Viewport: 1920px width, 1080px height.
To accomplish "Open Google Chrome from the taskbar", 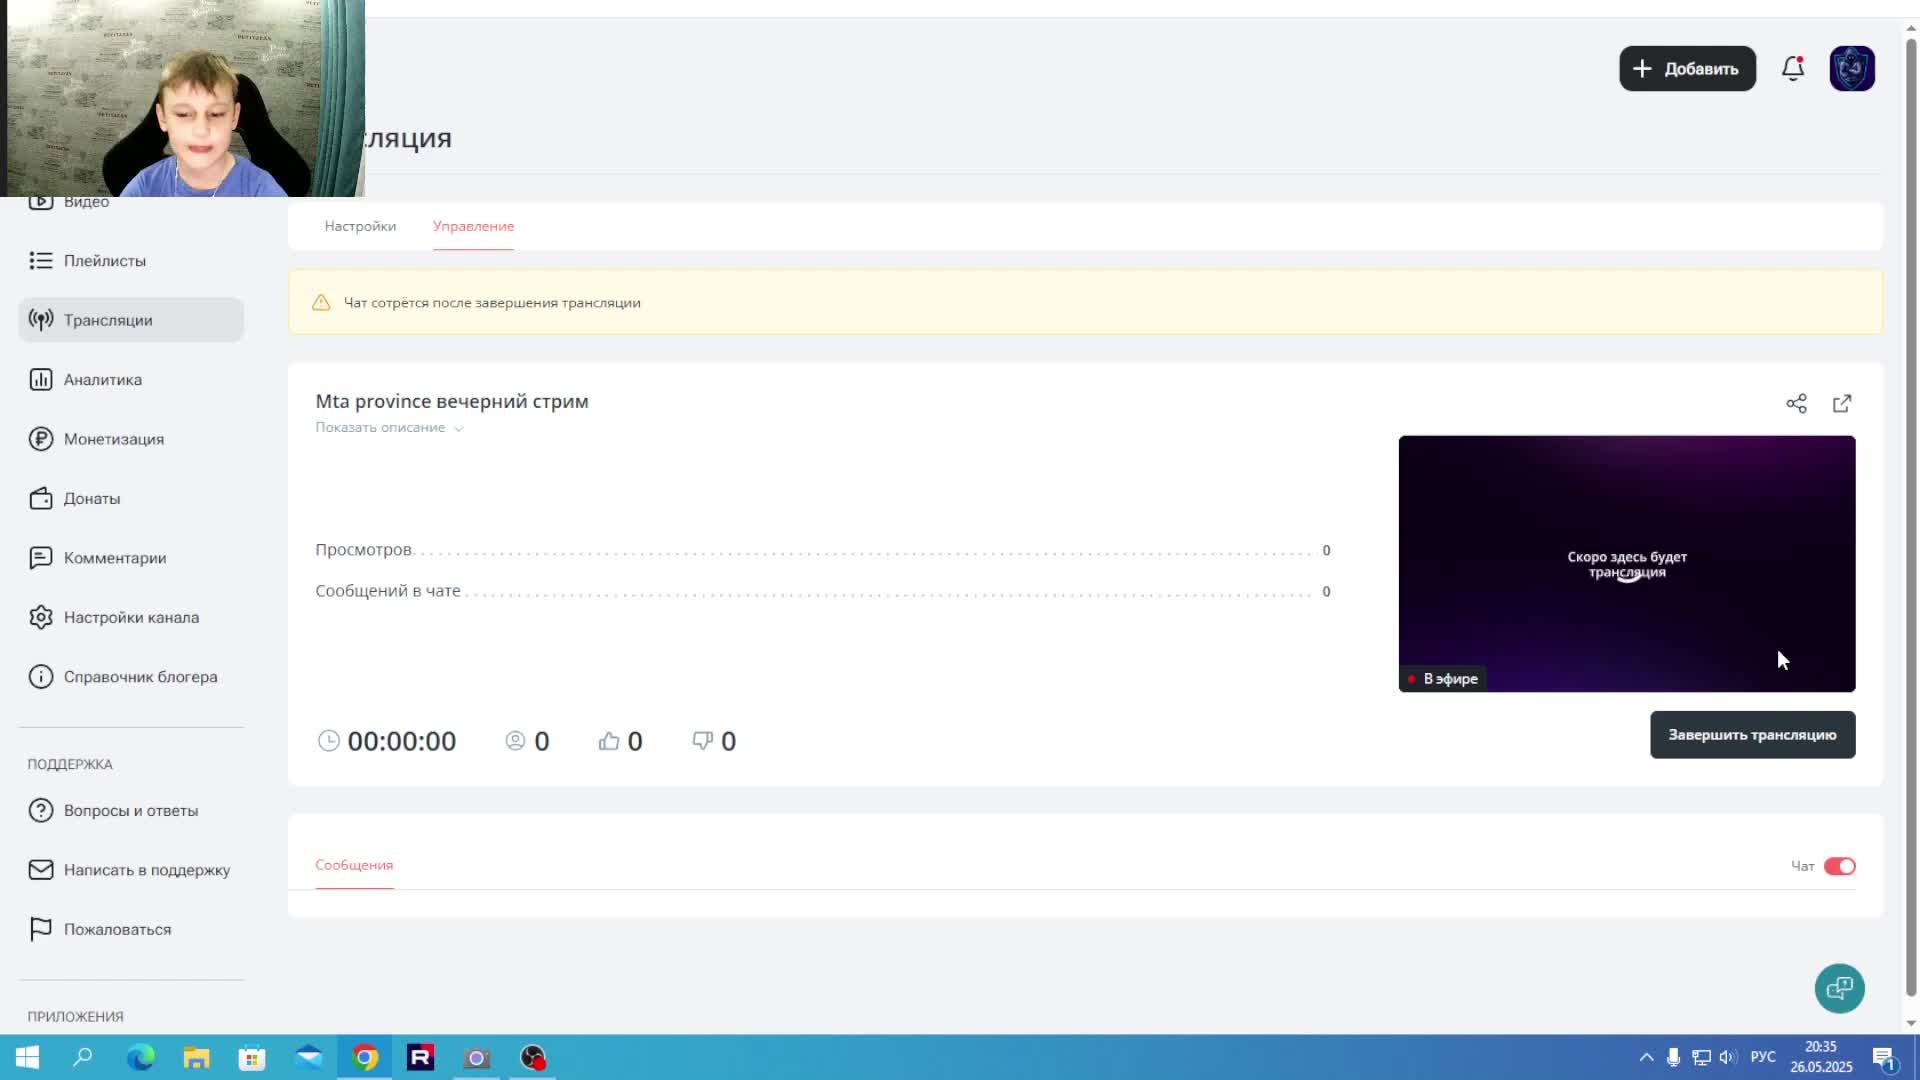I will 365,1057.
